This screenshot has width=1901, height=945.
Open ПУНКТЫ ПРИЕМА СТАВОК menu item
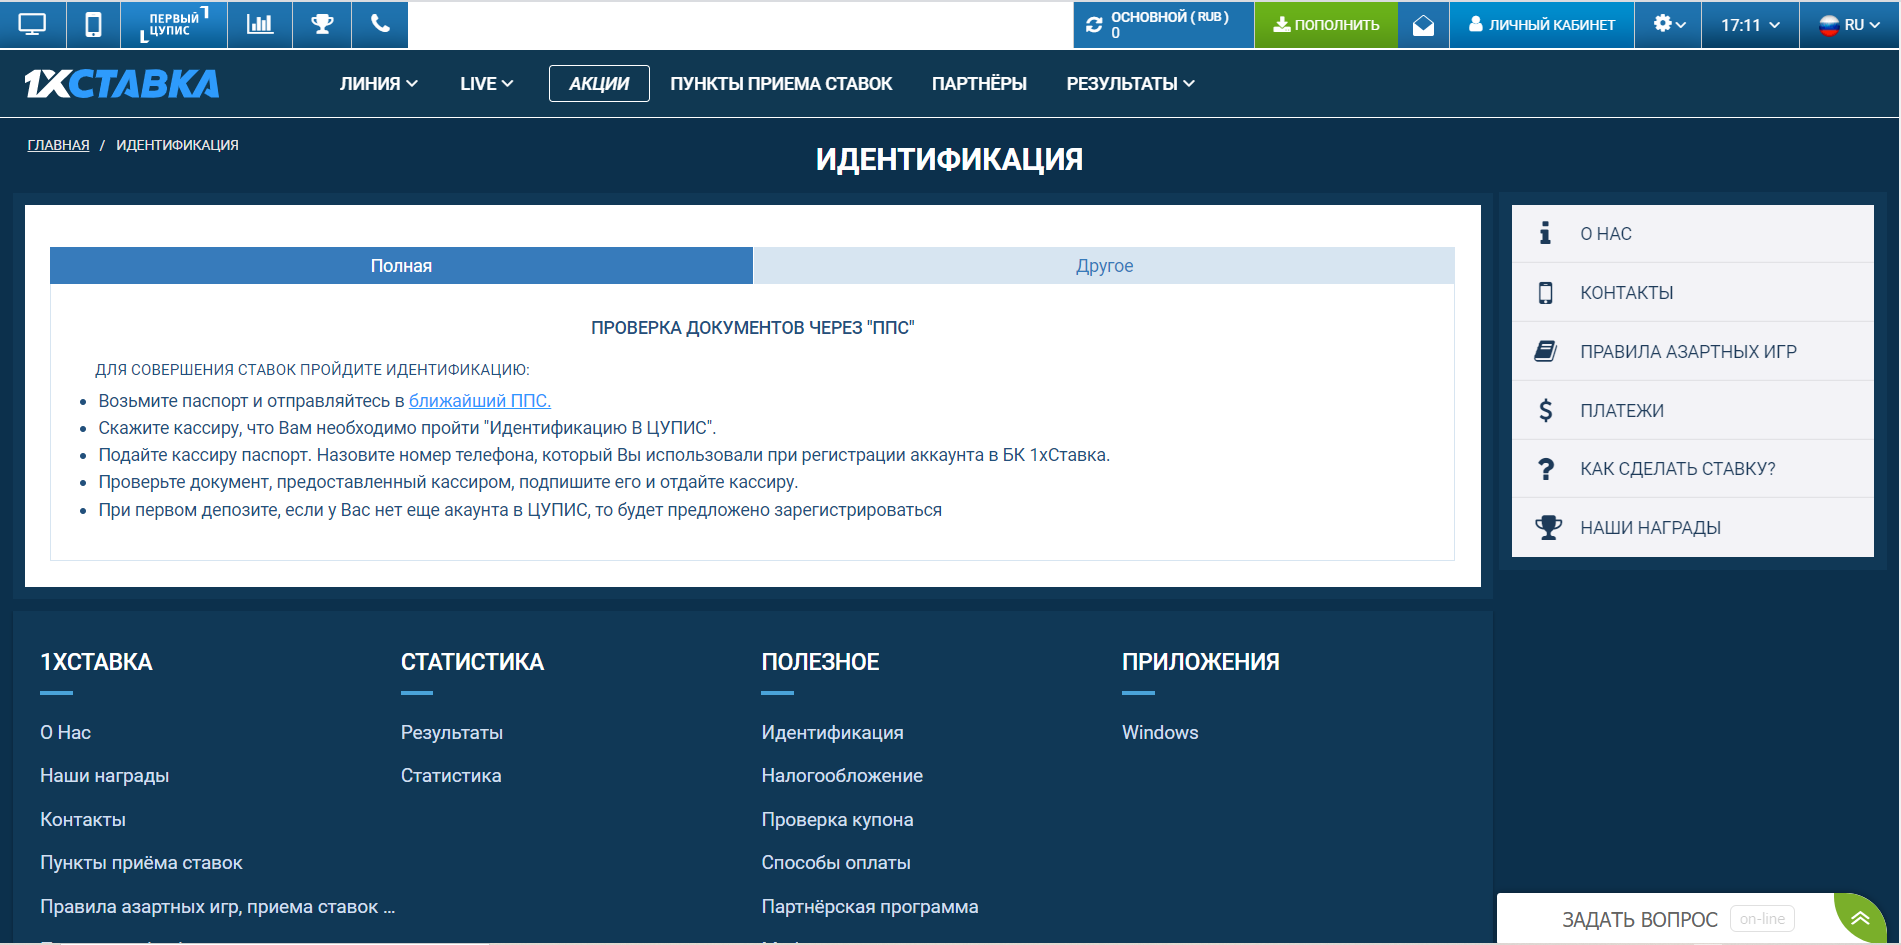pos(781,84)
